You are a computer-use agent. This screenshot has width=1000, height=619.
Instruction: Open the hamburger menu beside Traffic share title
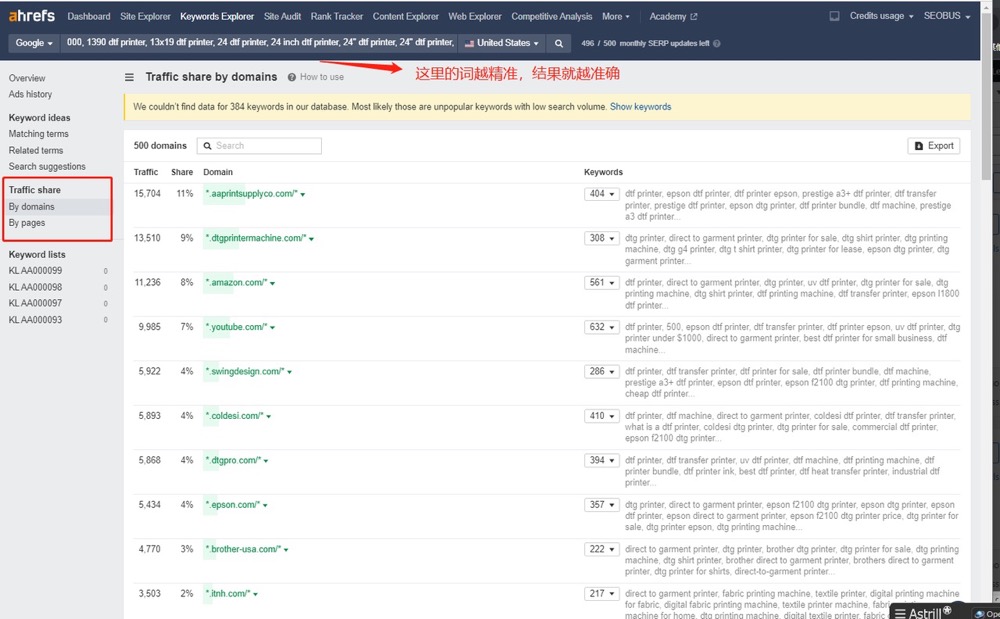(x=129, y=77)
